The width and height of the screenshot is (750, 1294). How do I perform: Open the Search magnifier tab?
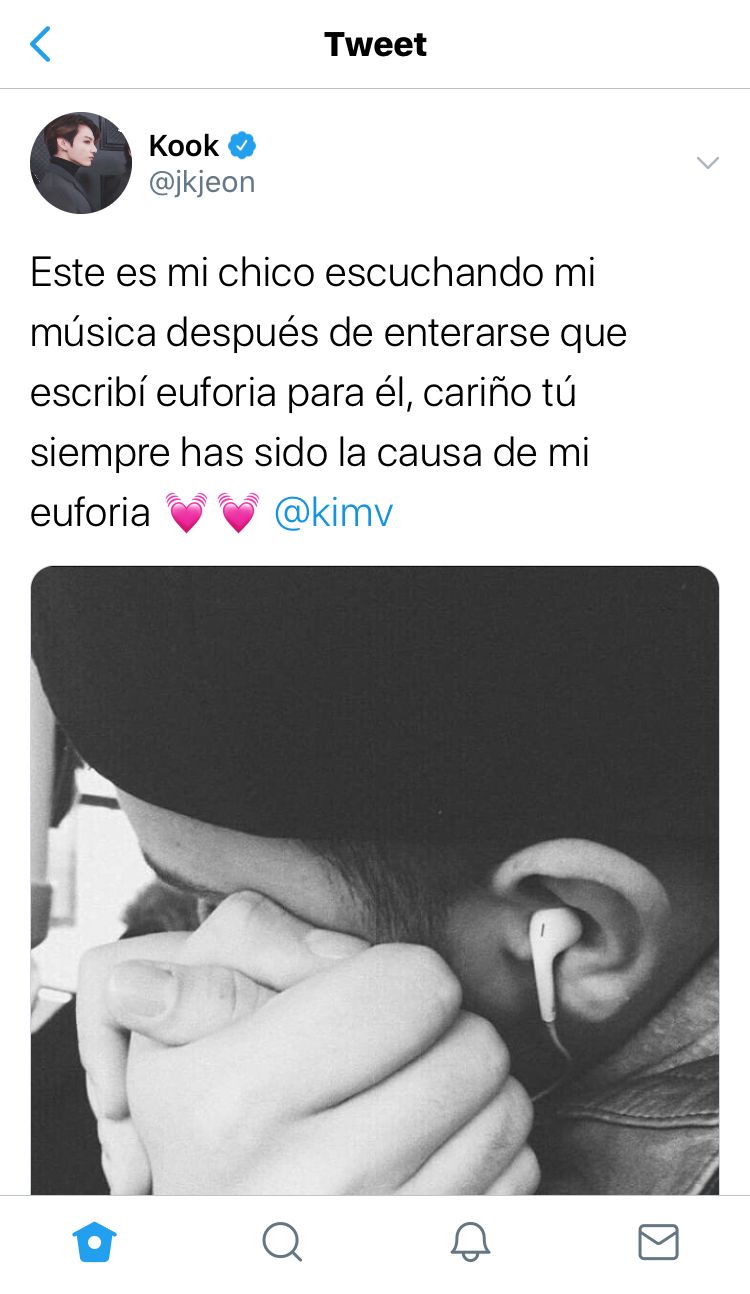click(282, 1243)
